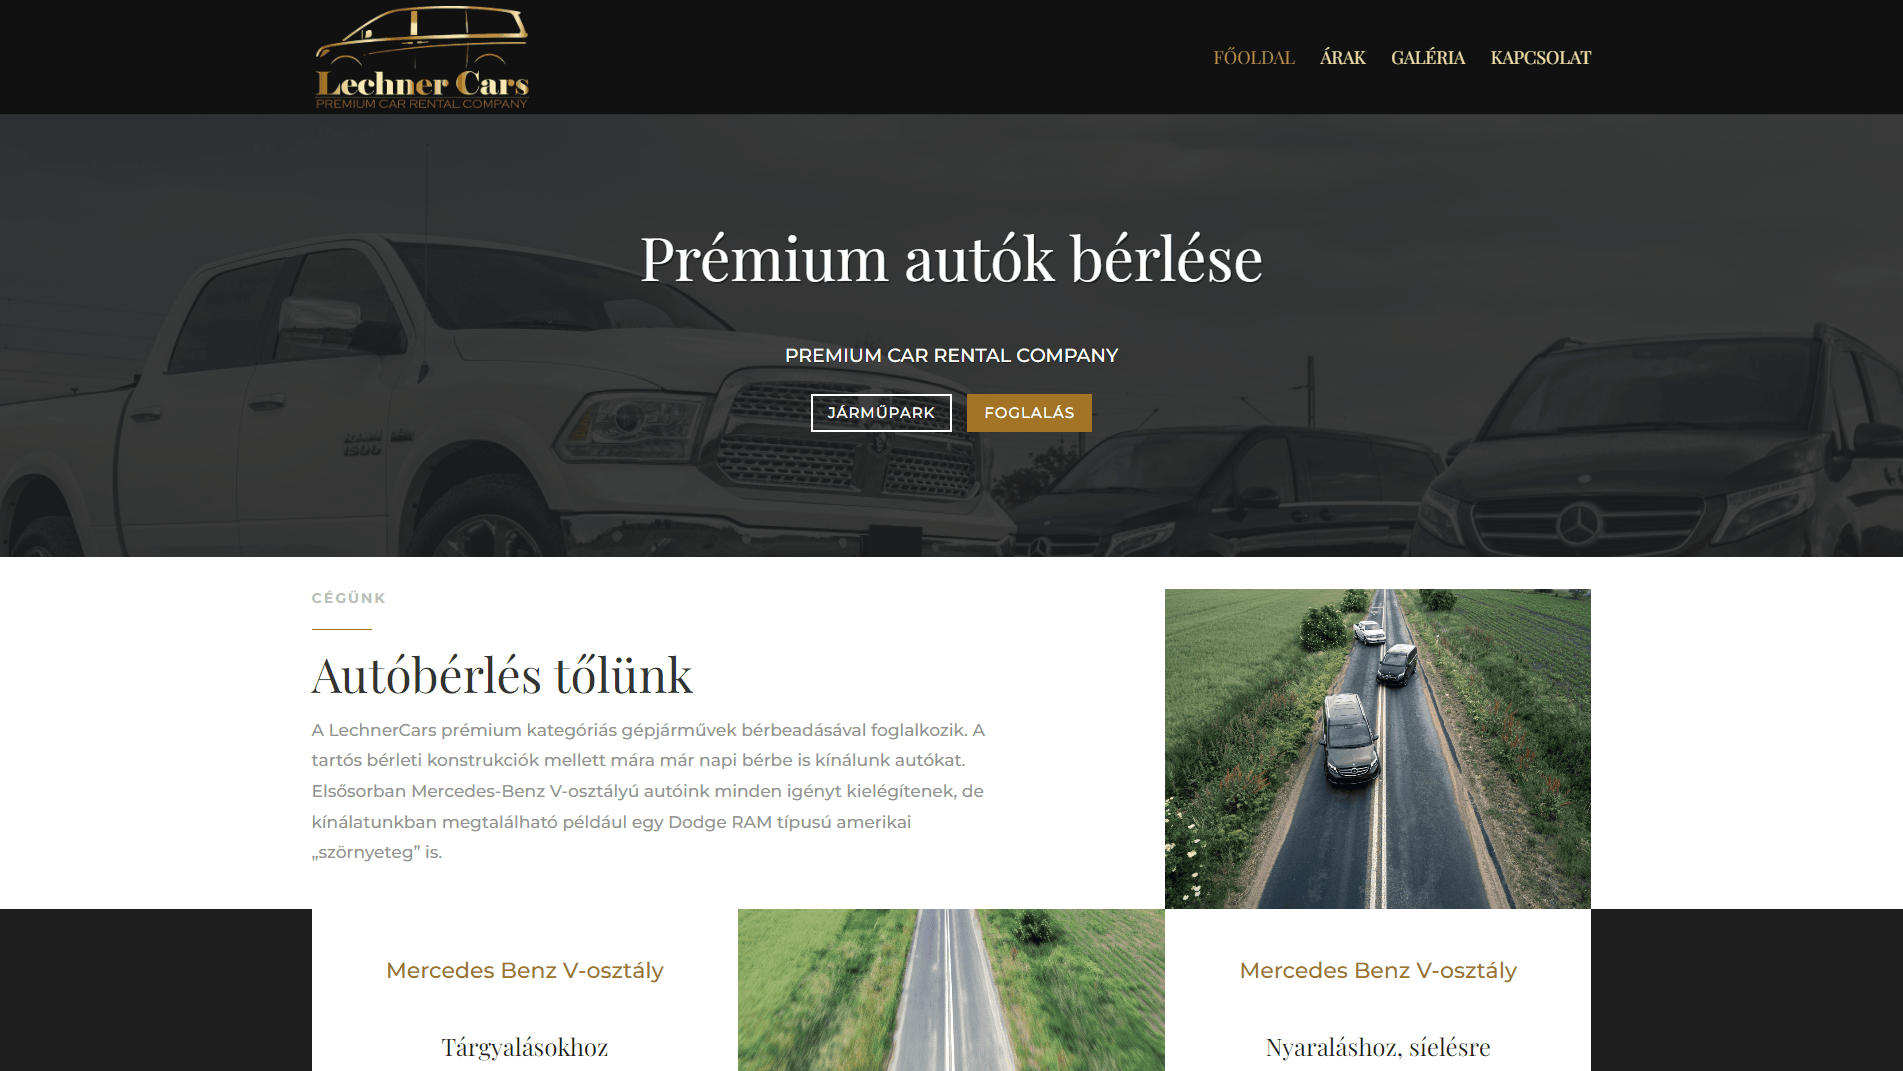Click the gold FOGLALÁS button
The height and width of the screenshot is (1071, 1903).
point(1029,413)
